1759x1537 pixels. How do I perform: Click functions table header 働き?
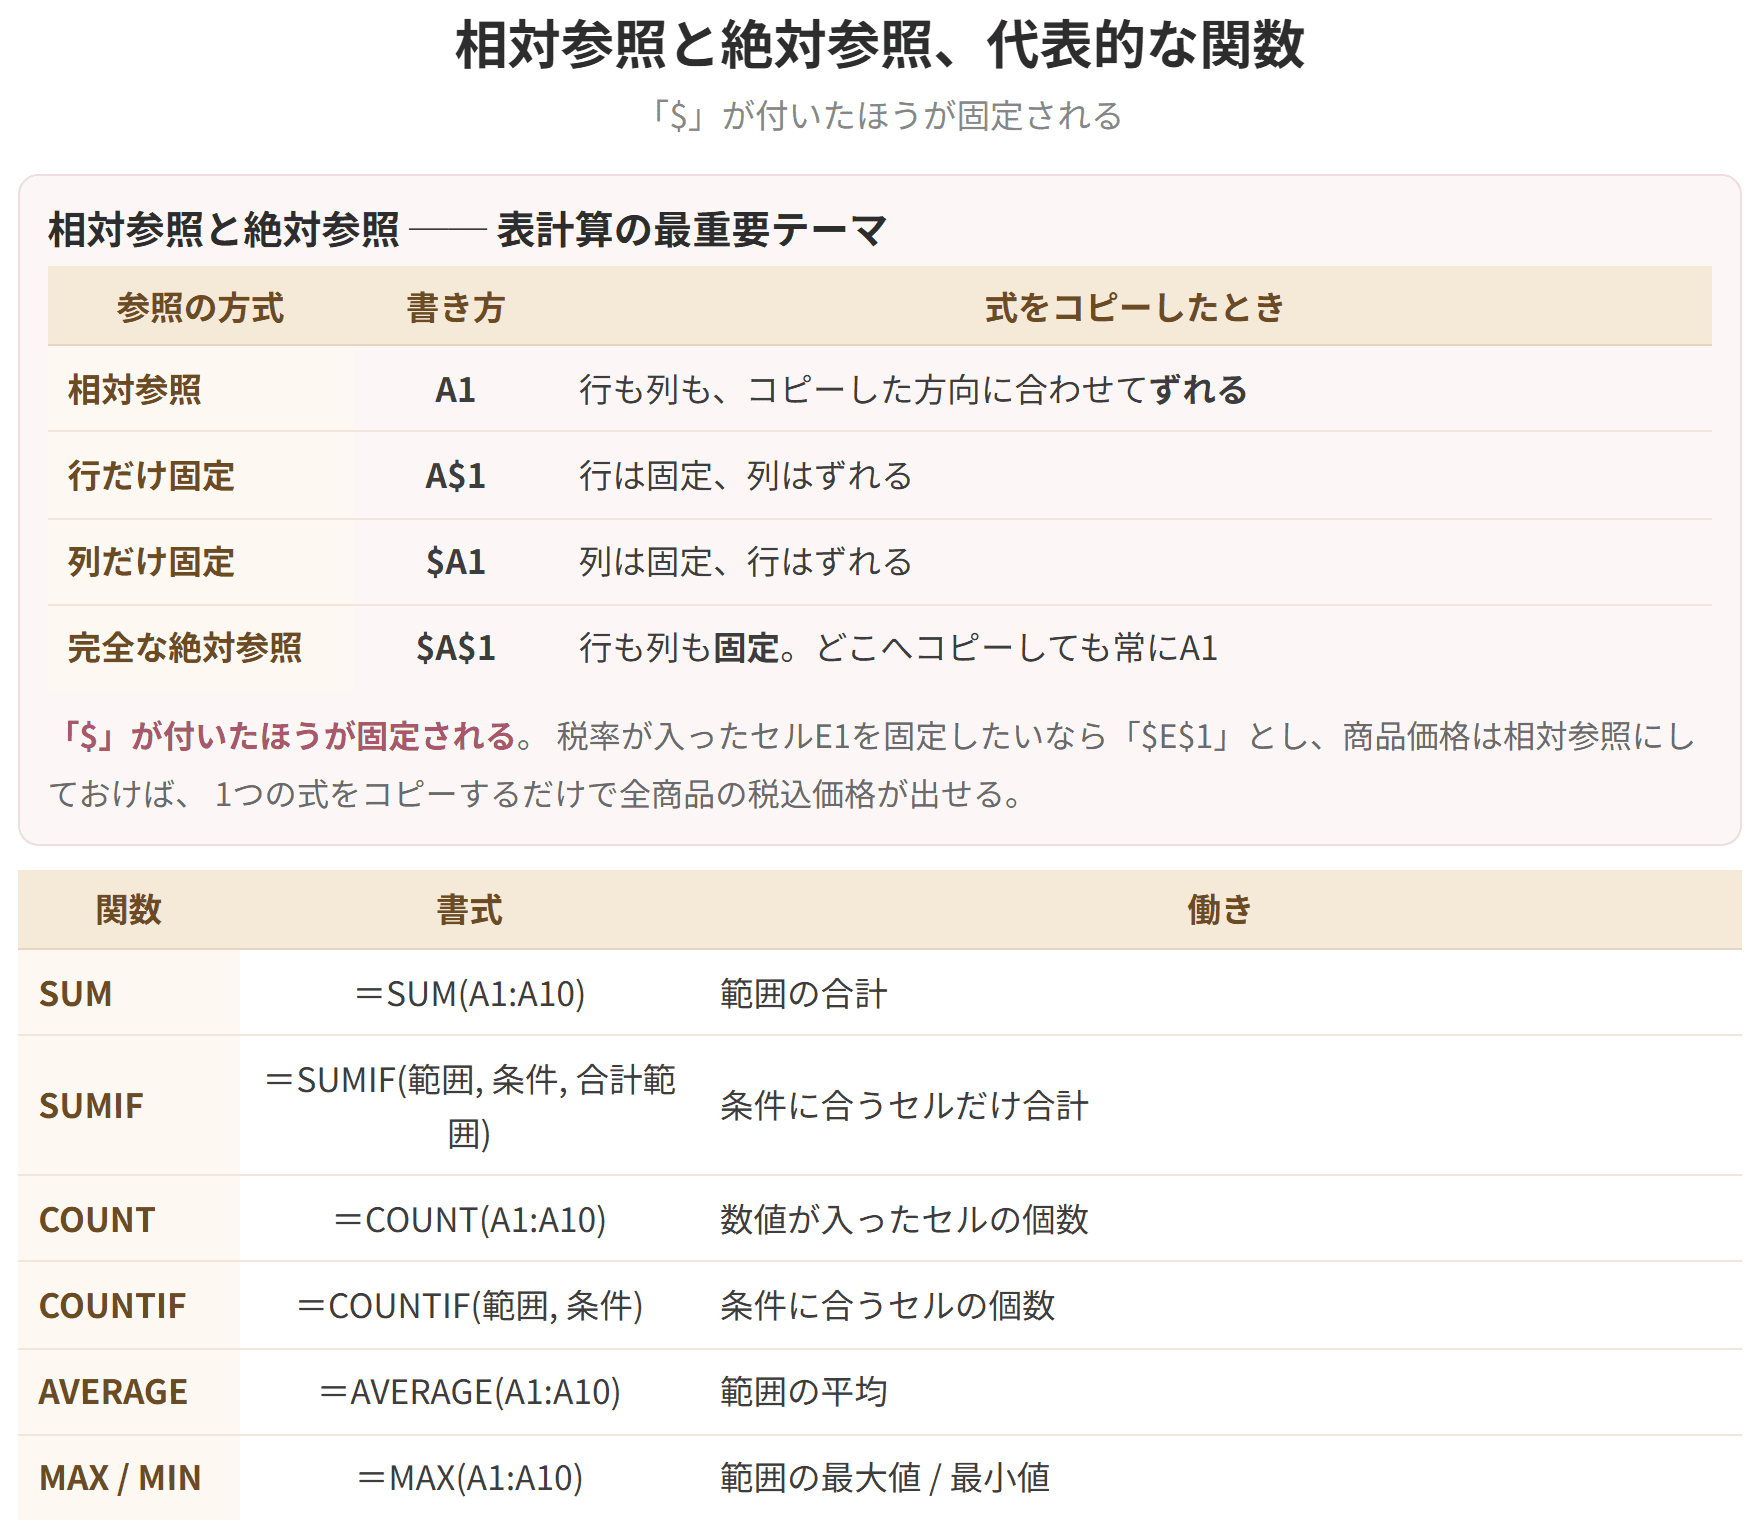click(x=1219, y=910)
